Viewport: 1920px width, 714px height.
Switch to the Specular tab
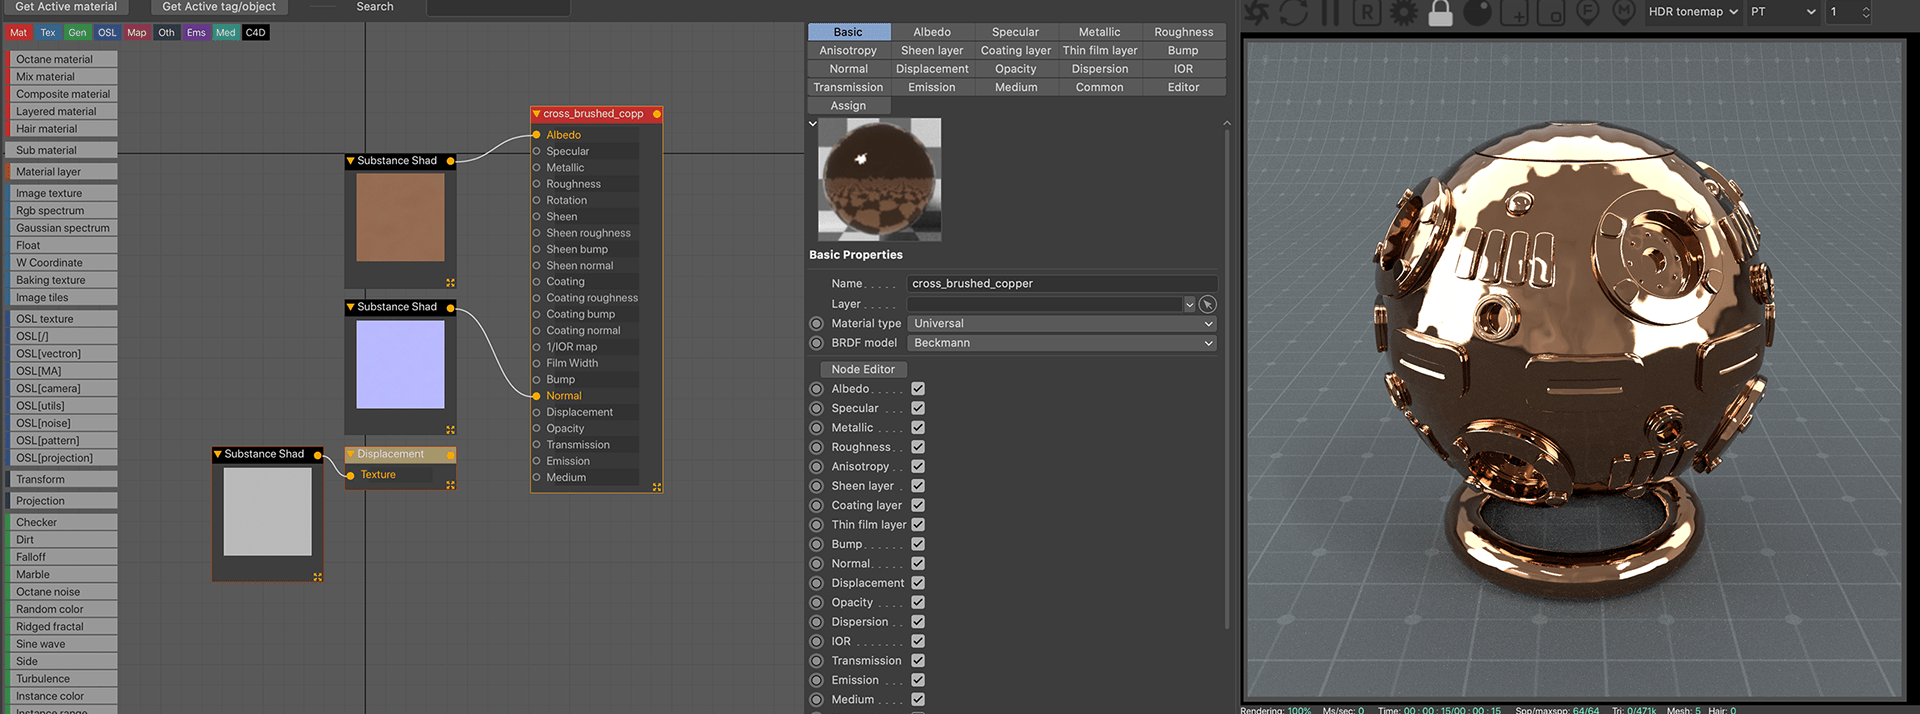[1015, 32]
